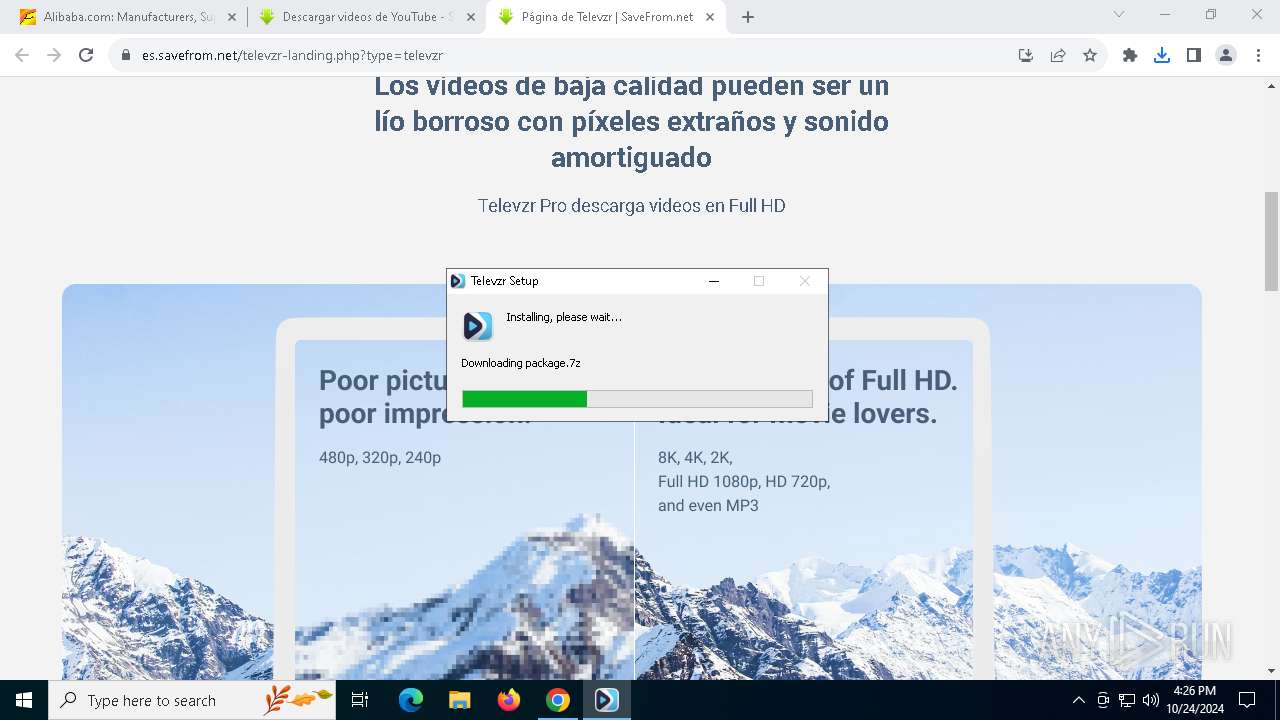Viewport: 1280px width, 720px height.
Task: Share this page icon
Action: tap(1058, 55)
